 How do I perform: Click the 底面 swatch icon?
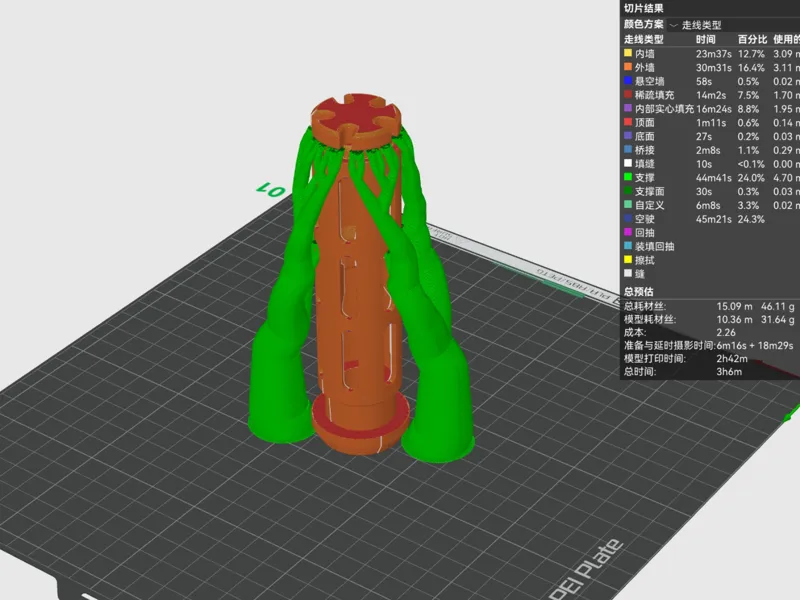628,136
